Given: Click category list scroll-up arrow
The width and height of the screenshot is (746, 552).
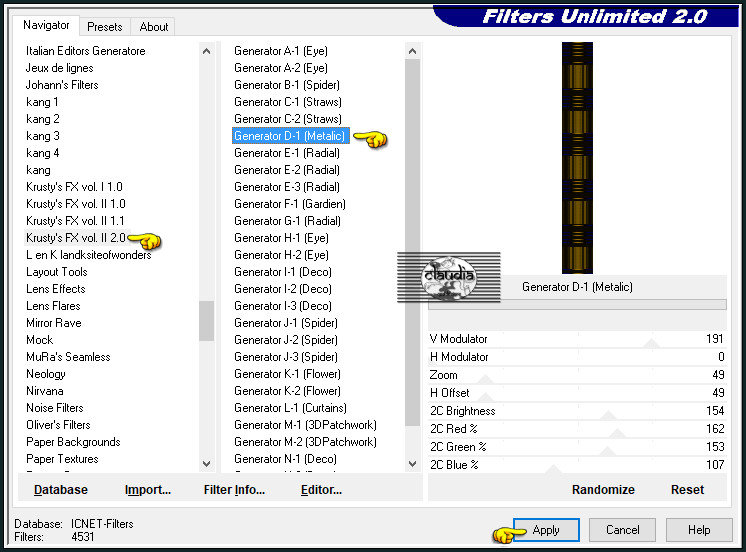Looking at the screenshot, I should click(x=206, y=51).
